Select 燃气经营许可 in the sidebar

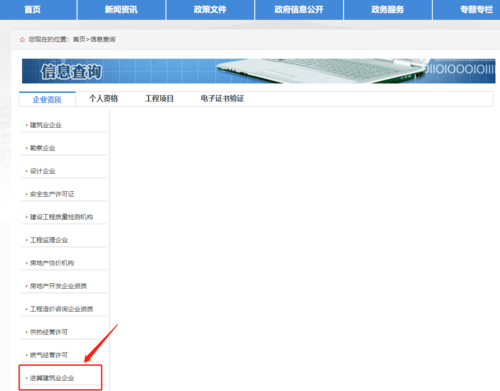coord(49,355)
